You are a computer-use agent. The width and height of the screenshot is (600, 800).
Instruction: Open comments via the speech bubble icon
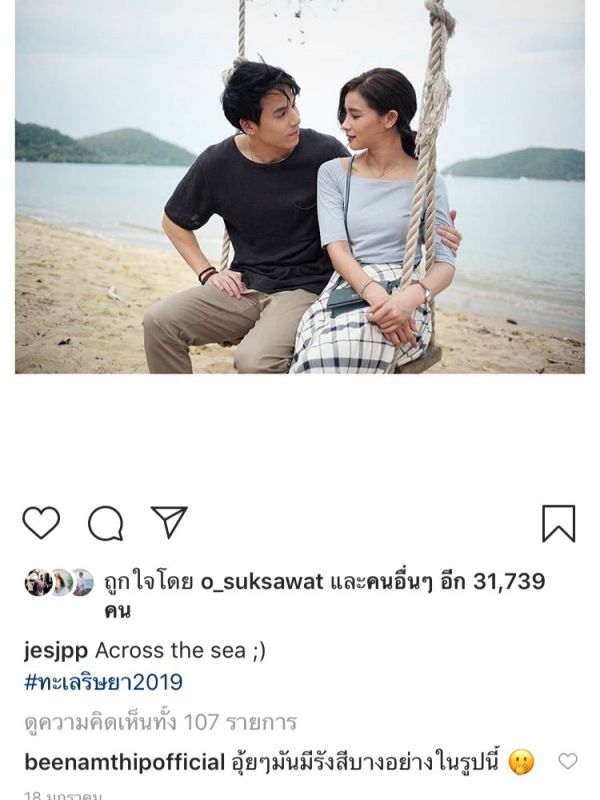click(x=106, y=523)
